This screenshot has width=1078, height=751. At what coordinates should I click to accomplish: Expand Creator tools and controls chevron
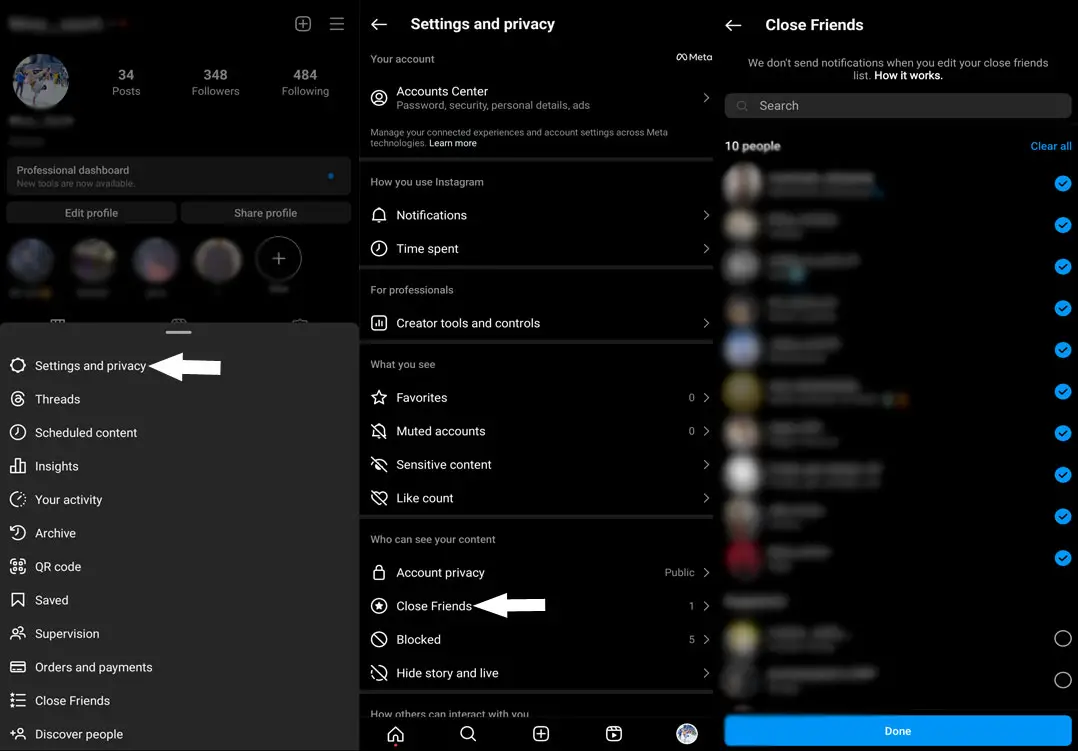coord(706,323)
